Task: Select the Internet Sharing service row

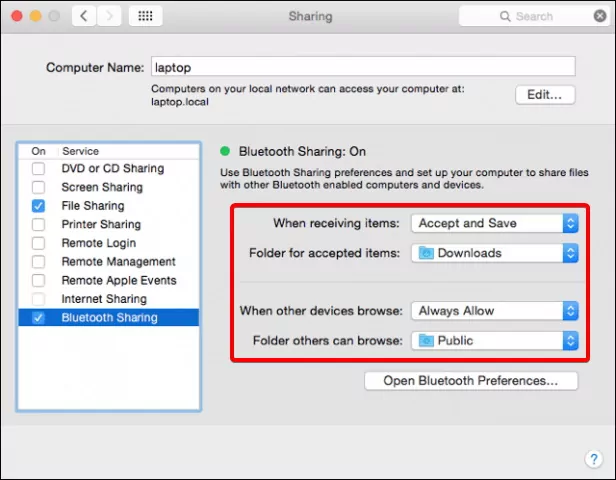Action: point(109,299)
